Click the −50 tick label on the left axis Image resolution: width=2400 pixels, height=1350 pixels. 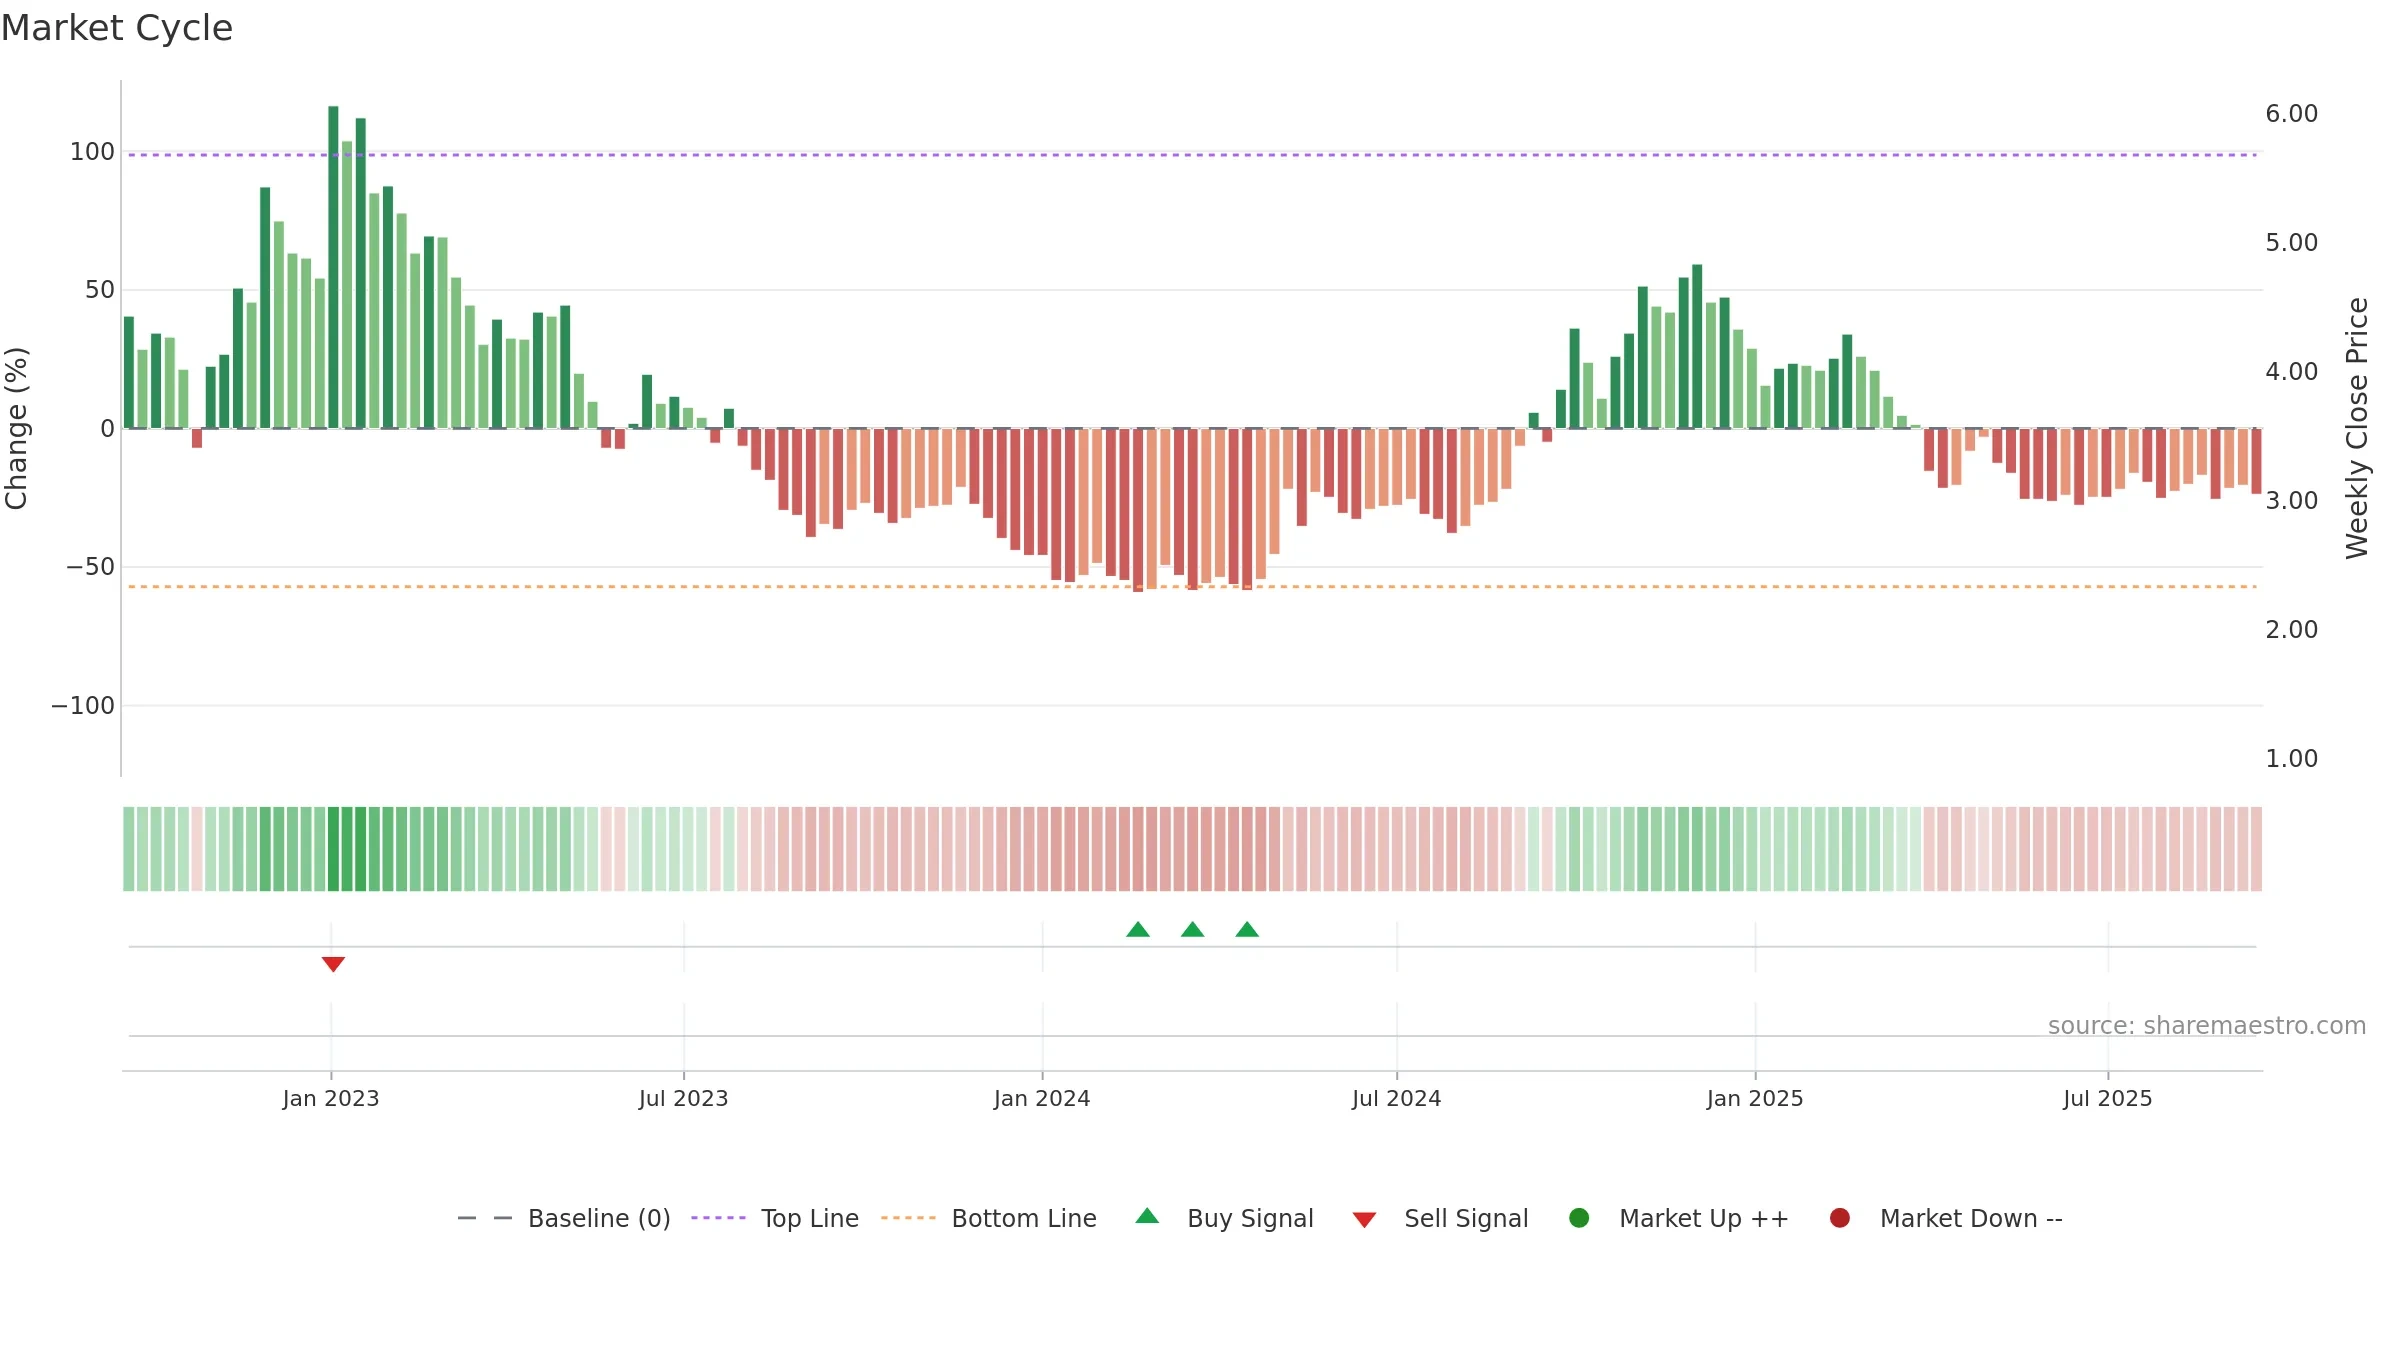(x=90, y=567)
